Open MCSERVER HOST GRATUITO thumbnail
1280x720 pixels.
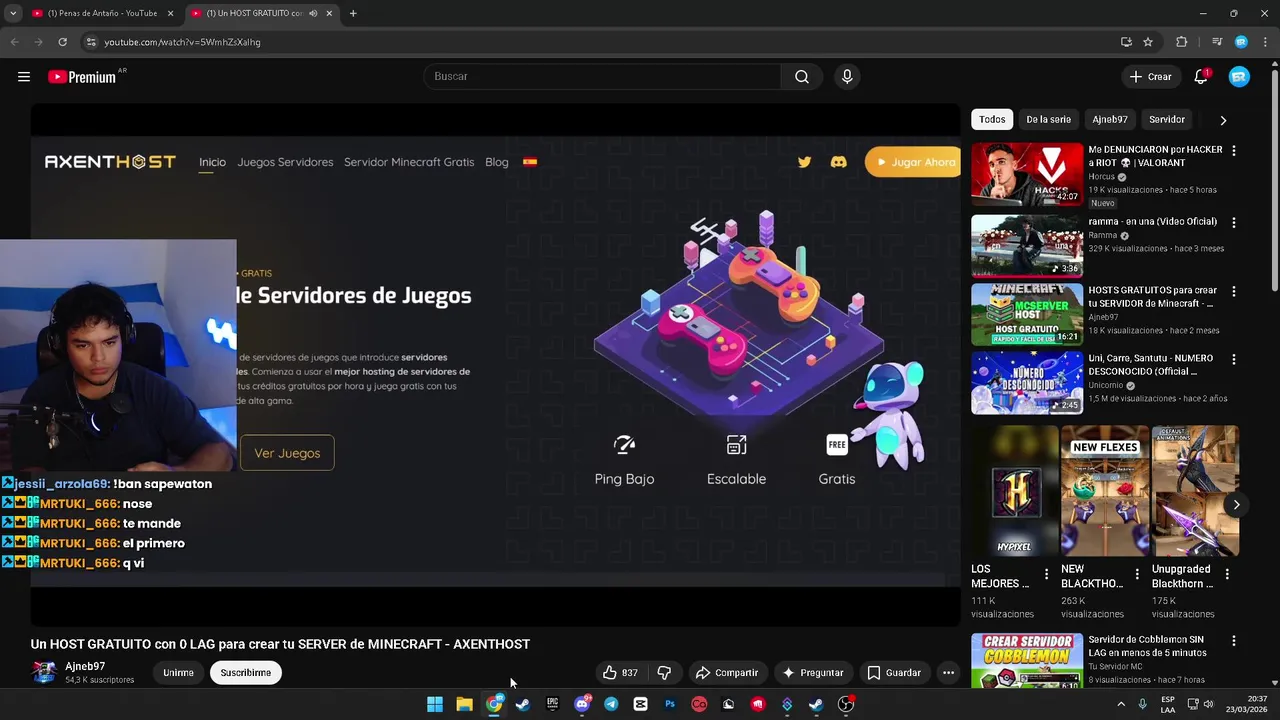click(x=1027, y=315)
